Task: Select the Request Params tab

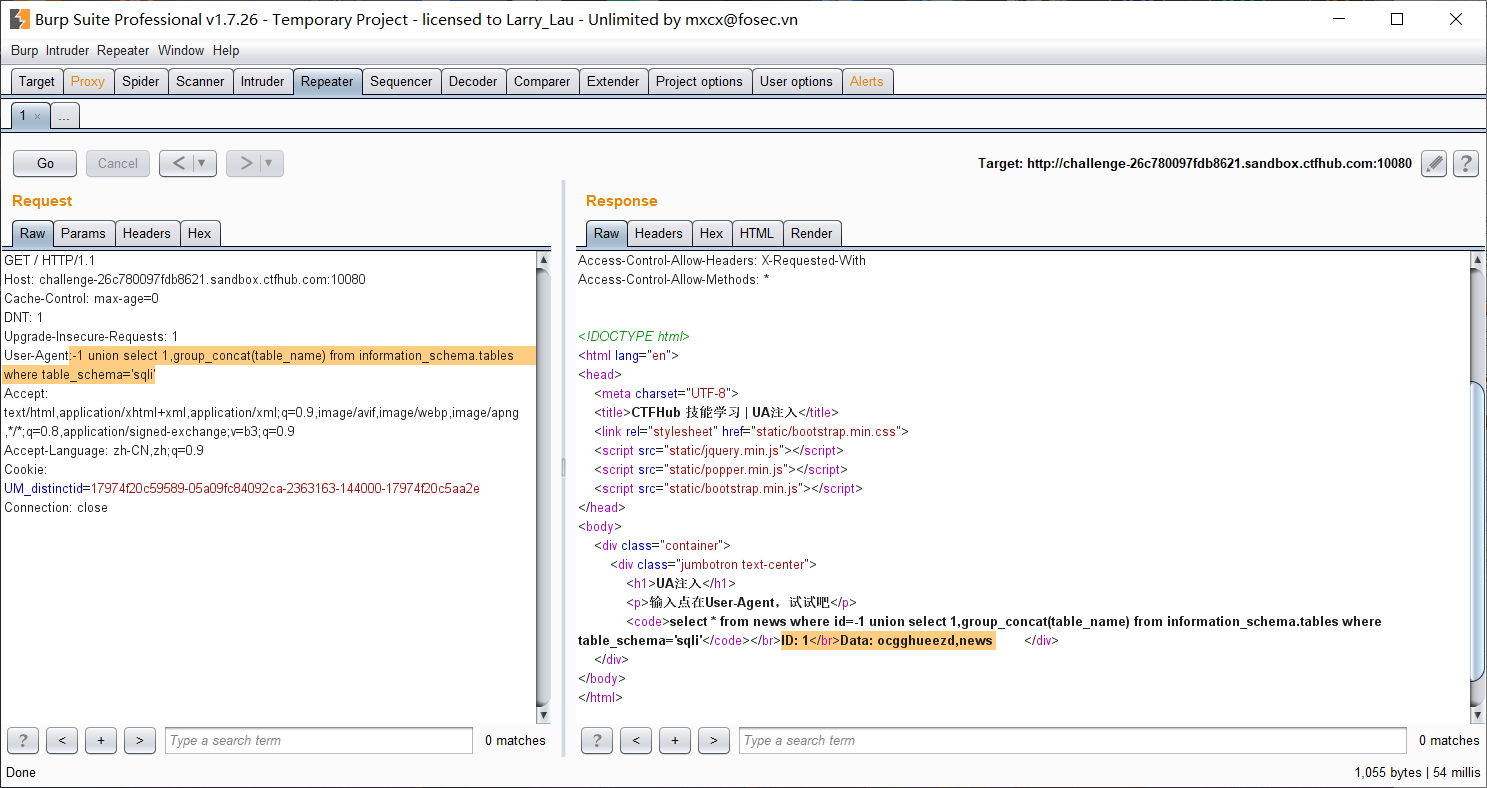Action: tap(83, 233)
